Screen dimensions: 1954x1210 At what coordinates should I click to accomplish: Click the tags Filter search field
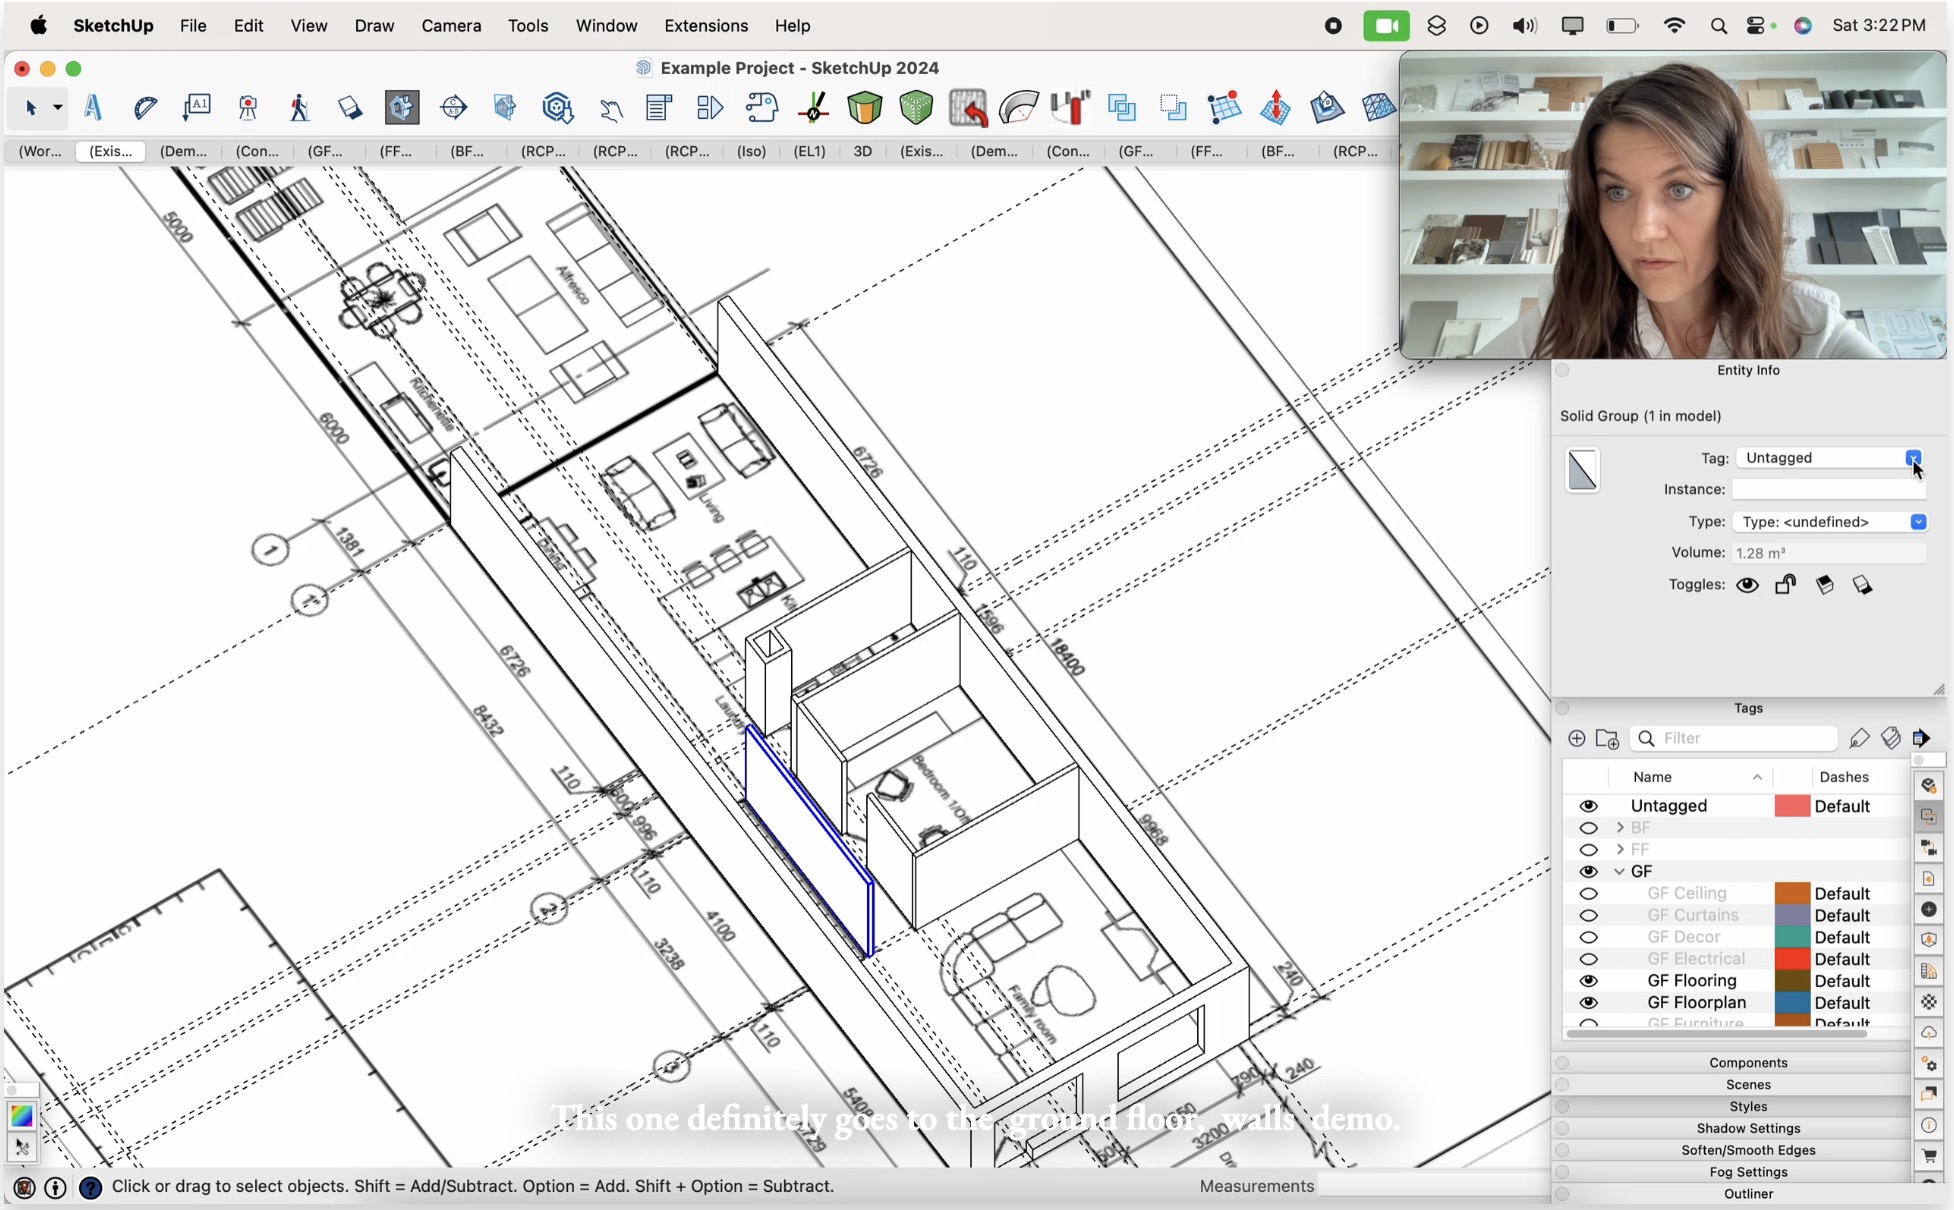[1735, 738]
